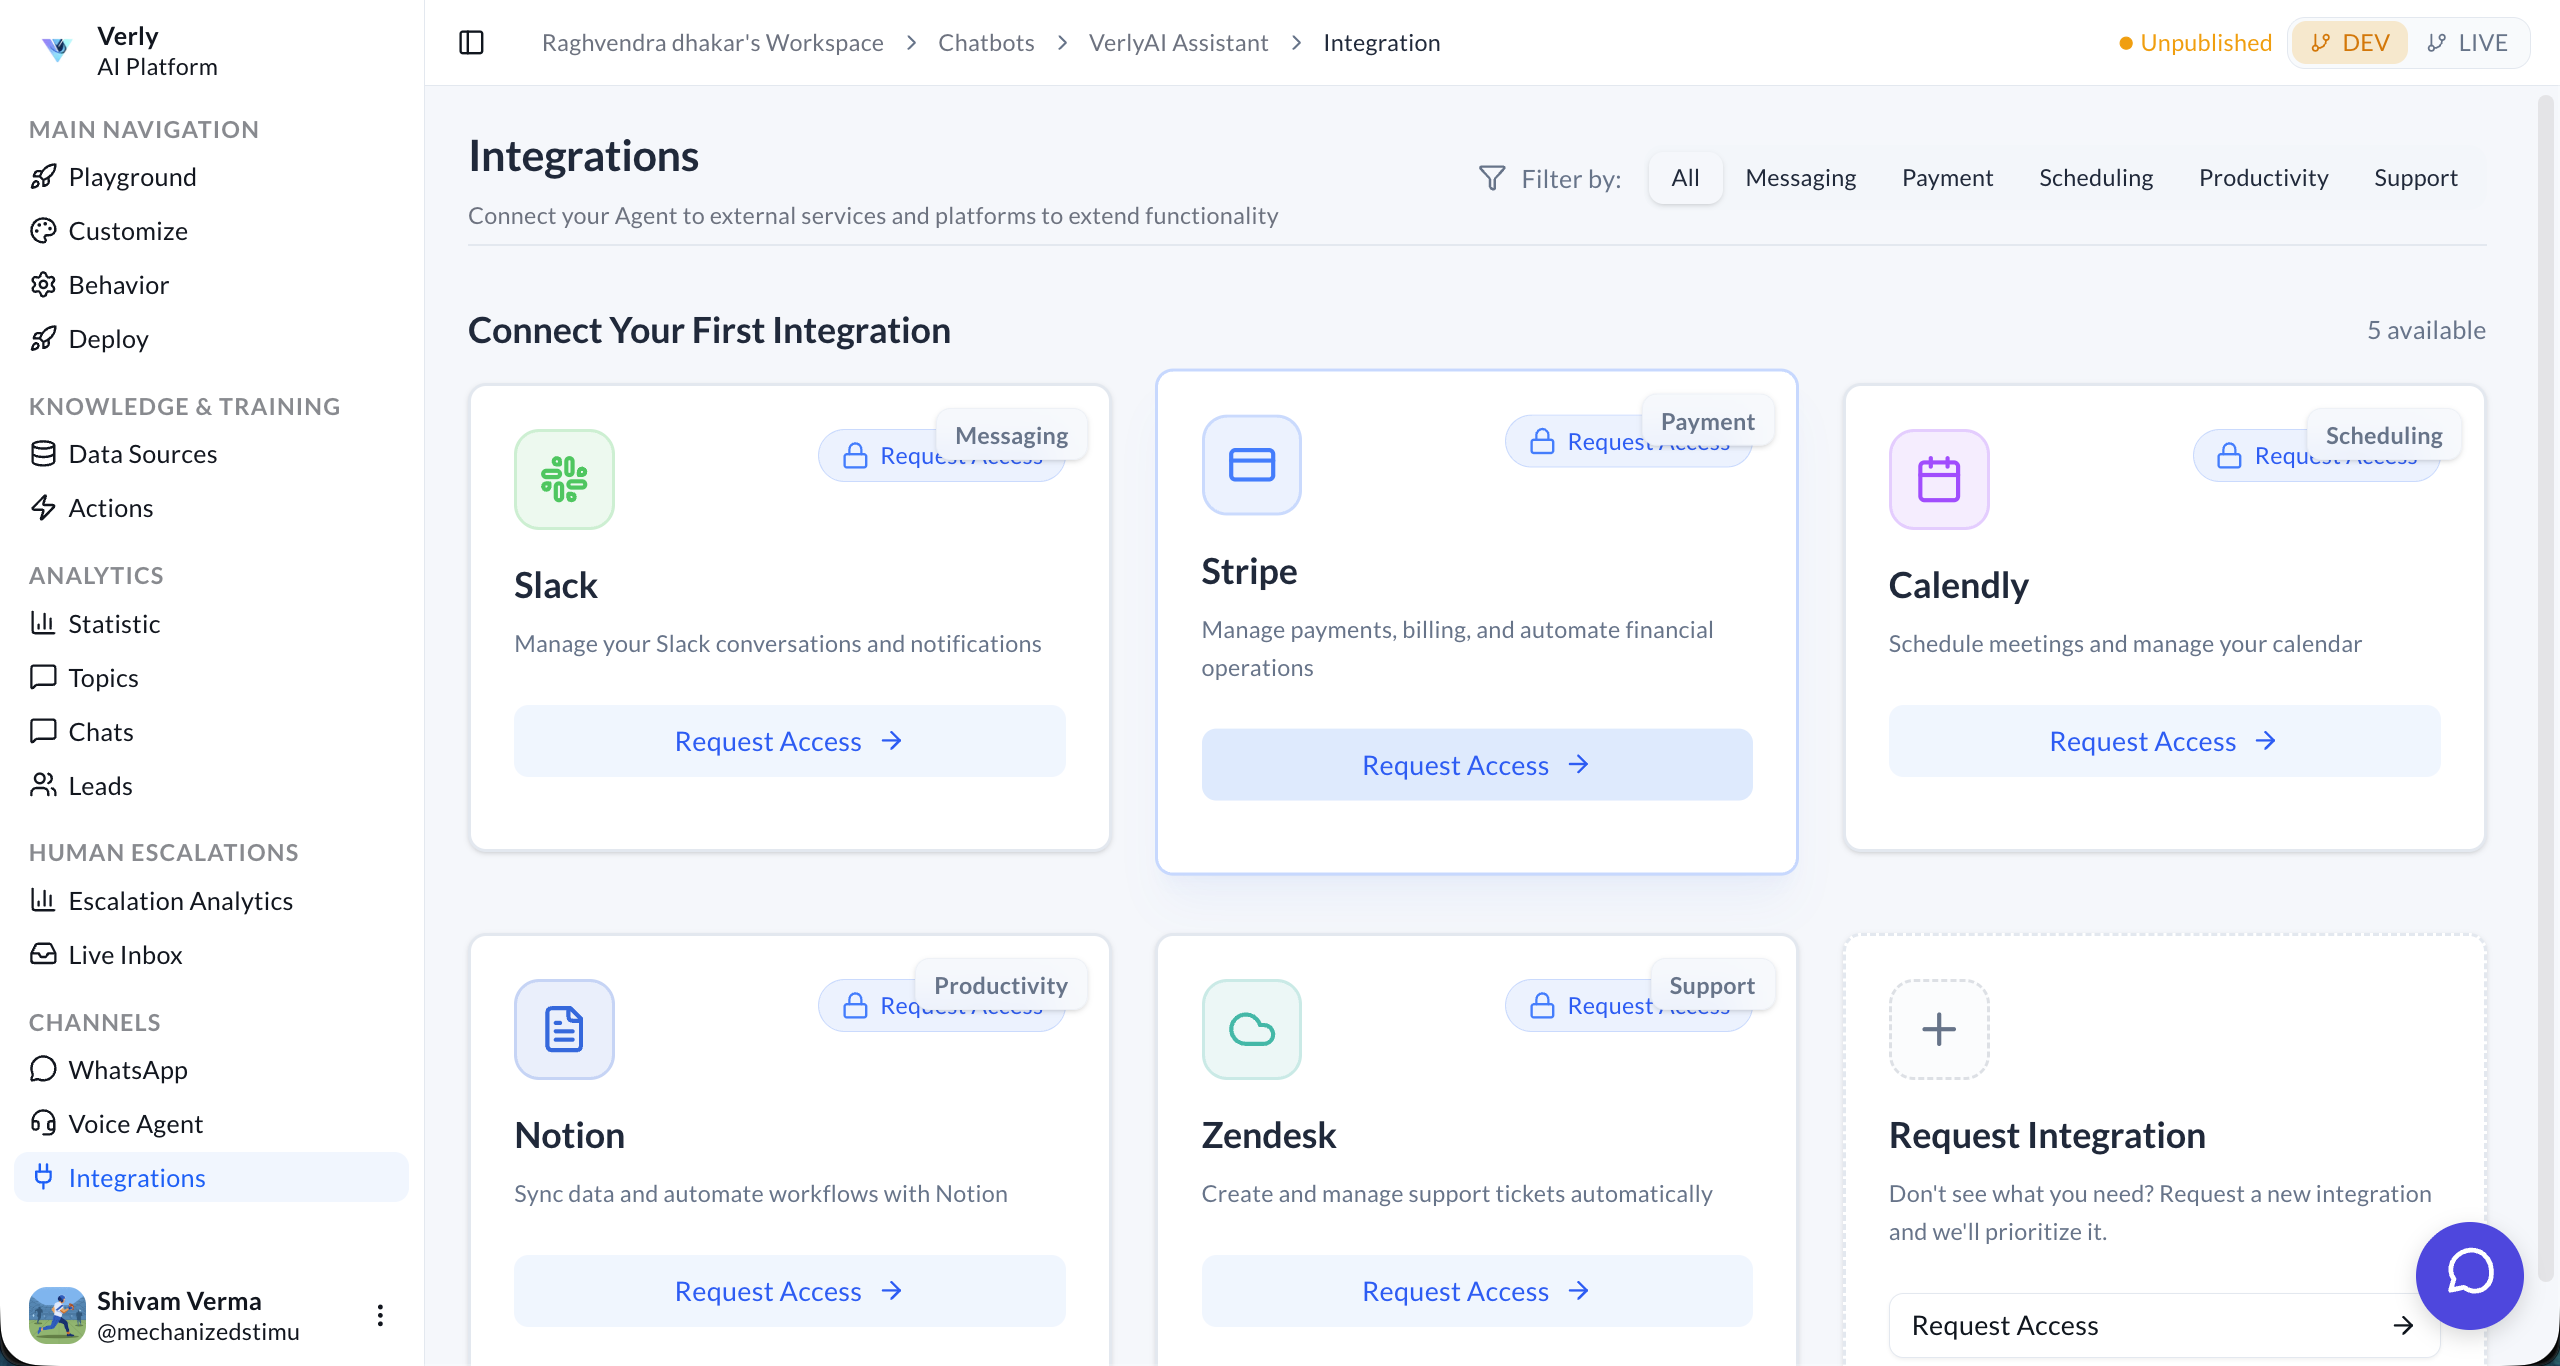
Task: Select the Productivity filter tab
Action: point(2264,177)
